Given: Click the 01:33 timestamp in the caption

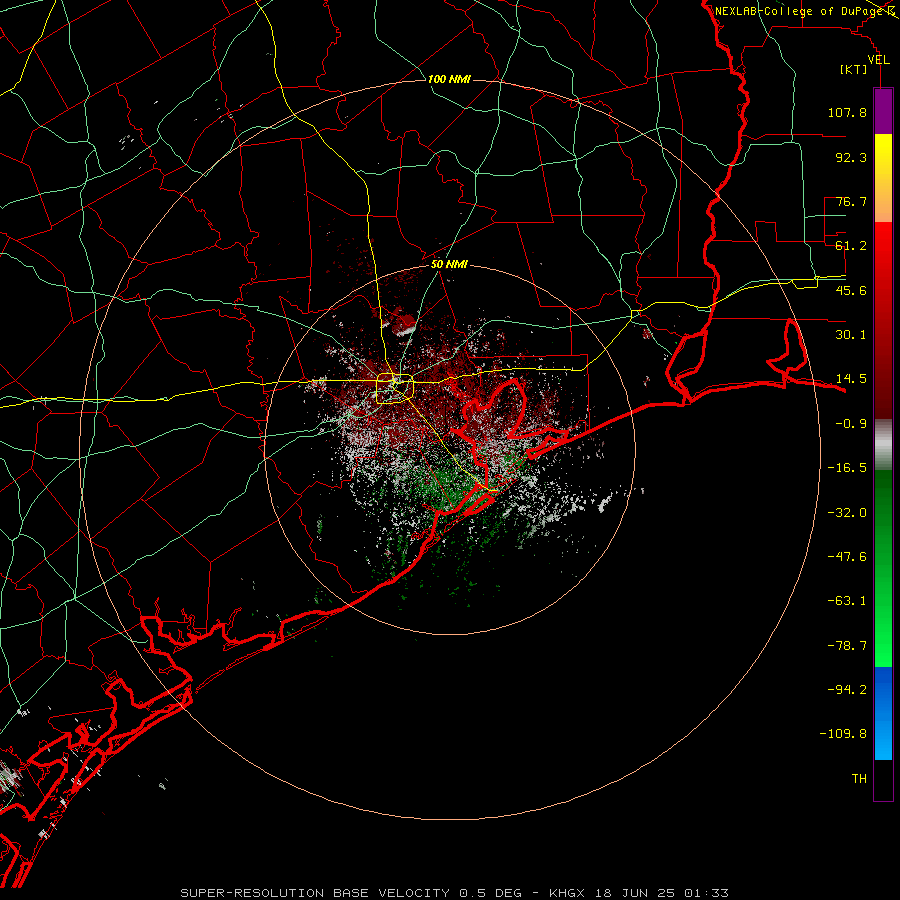Looking at the screenshot, I should pyautogui.click(x=706, y=893).
